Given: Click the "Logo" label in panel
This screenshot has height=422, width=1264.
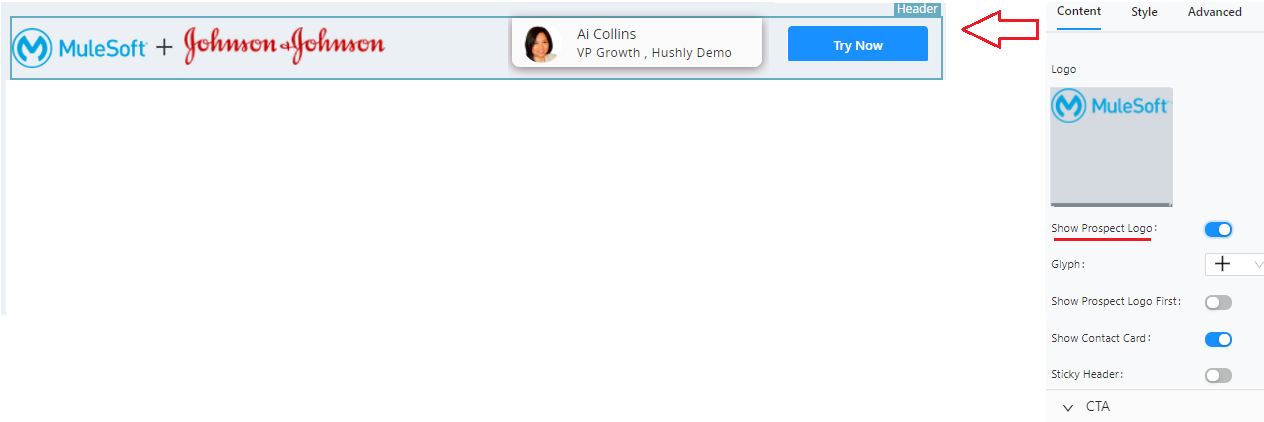Looking at the screenshot, I should click(x=1064, y=69).
